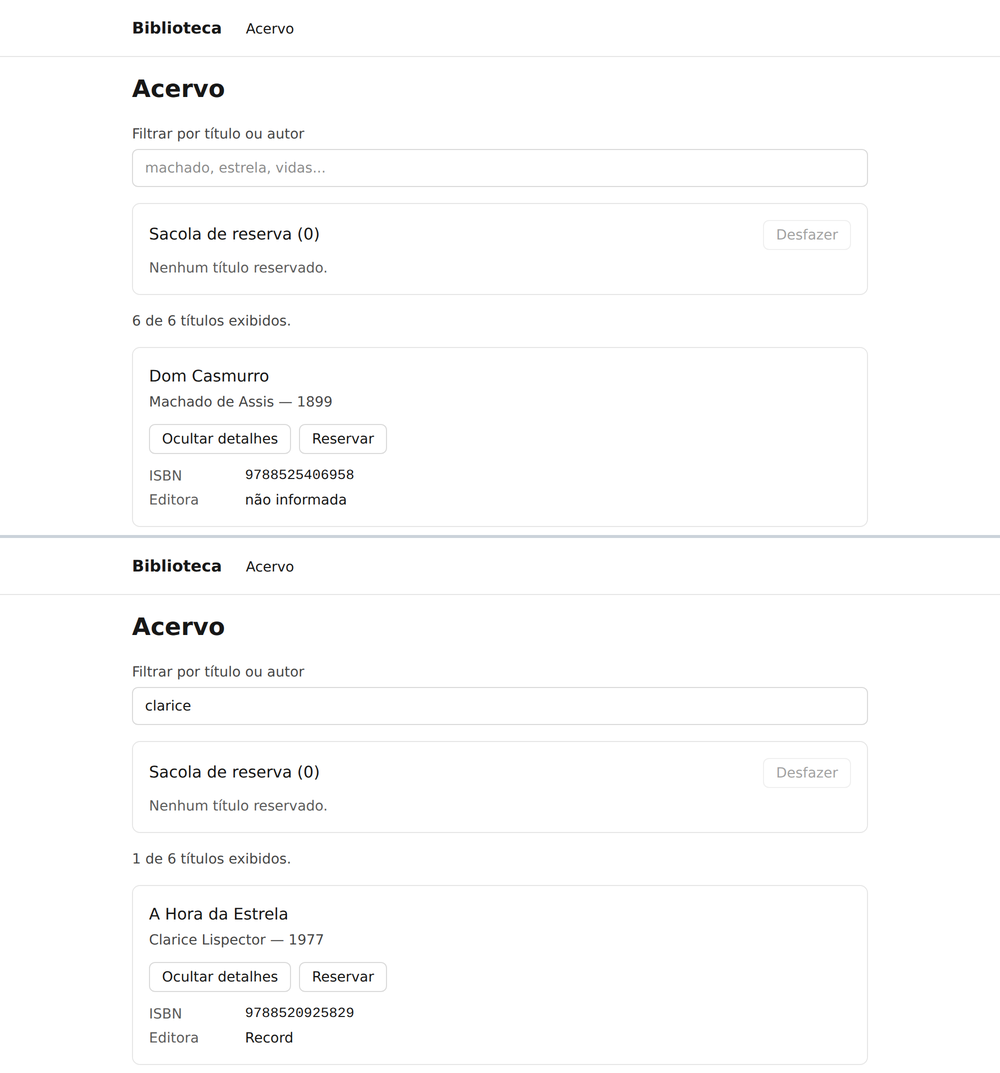1000x1073 pixels.
Task: Click the Machado de Assis — 1899 author line
Action: click(240, 402)
